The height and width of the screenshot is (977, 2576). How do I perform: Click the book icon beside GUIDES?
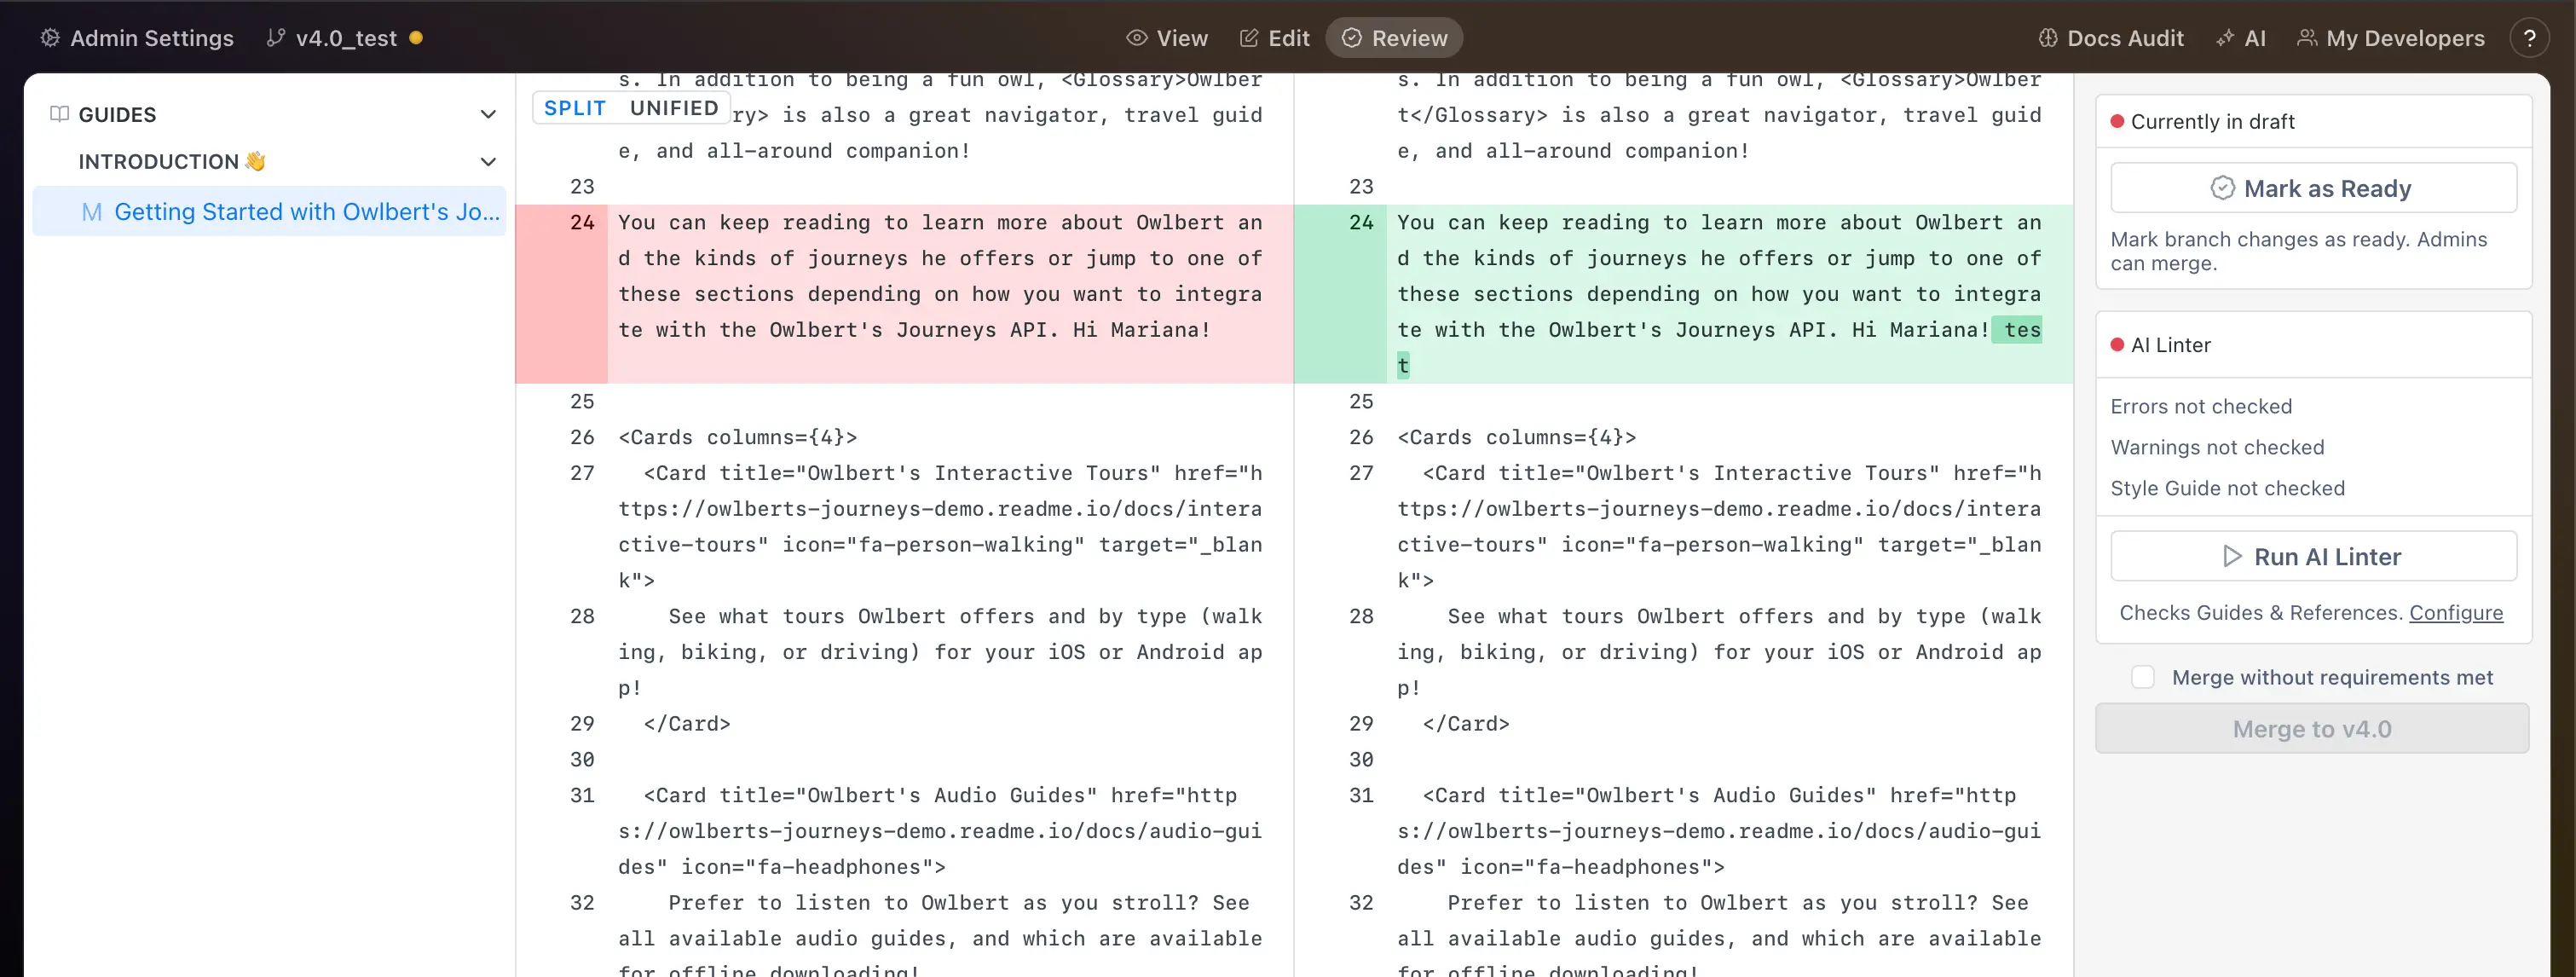(x=58, y=113)
